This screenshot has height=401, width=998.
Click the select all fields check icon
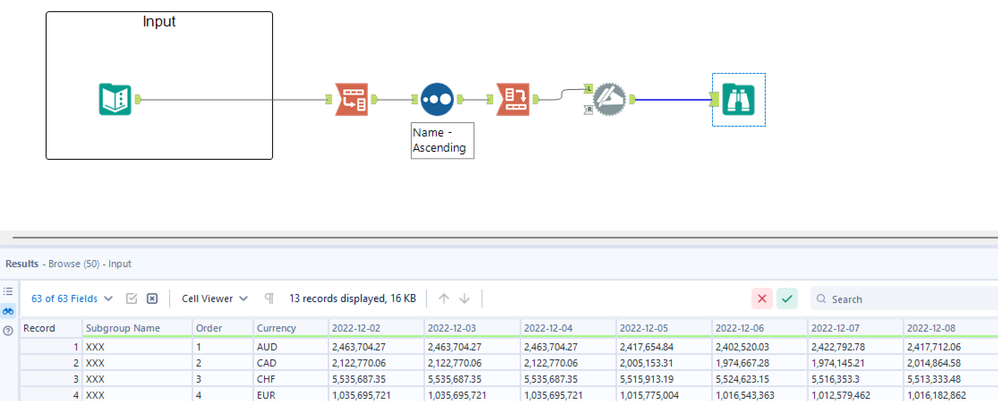click(132, 299)
